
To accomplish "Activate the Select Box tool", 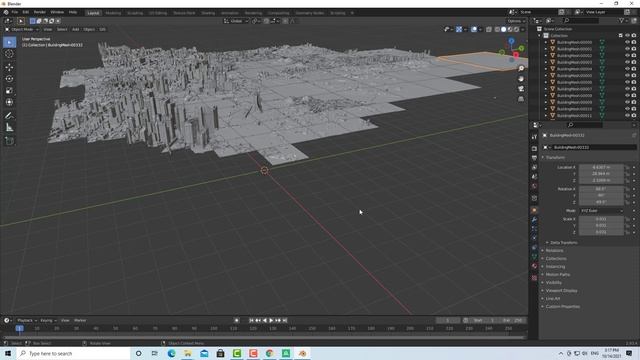I will (9, 42).
